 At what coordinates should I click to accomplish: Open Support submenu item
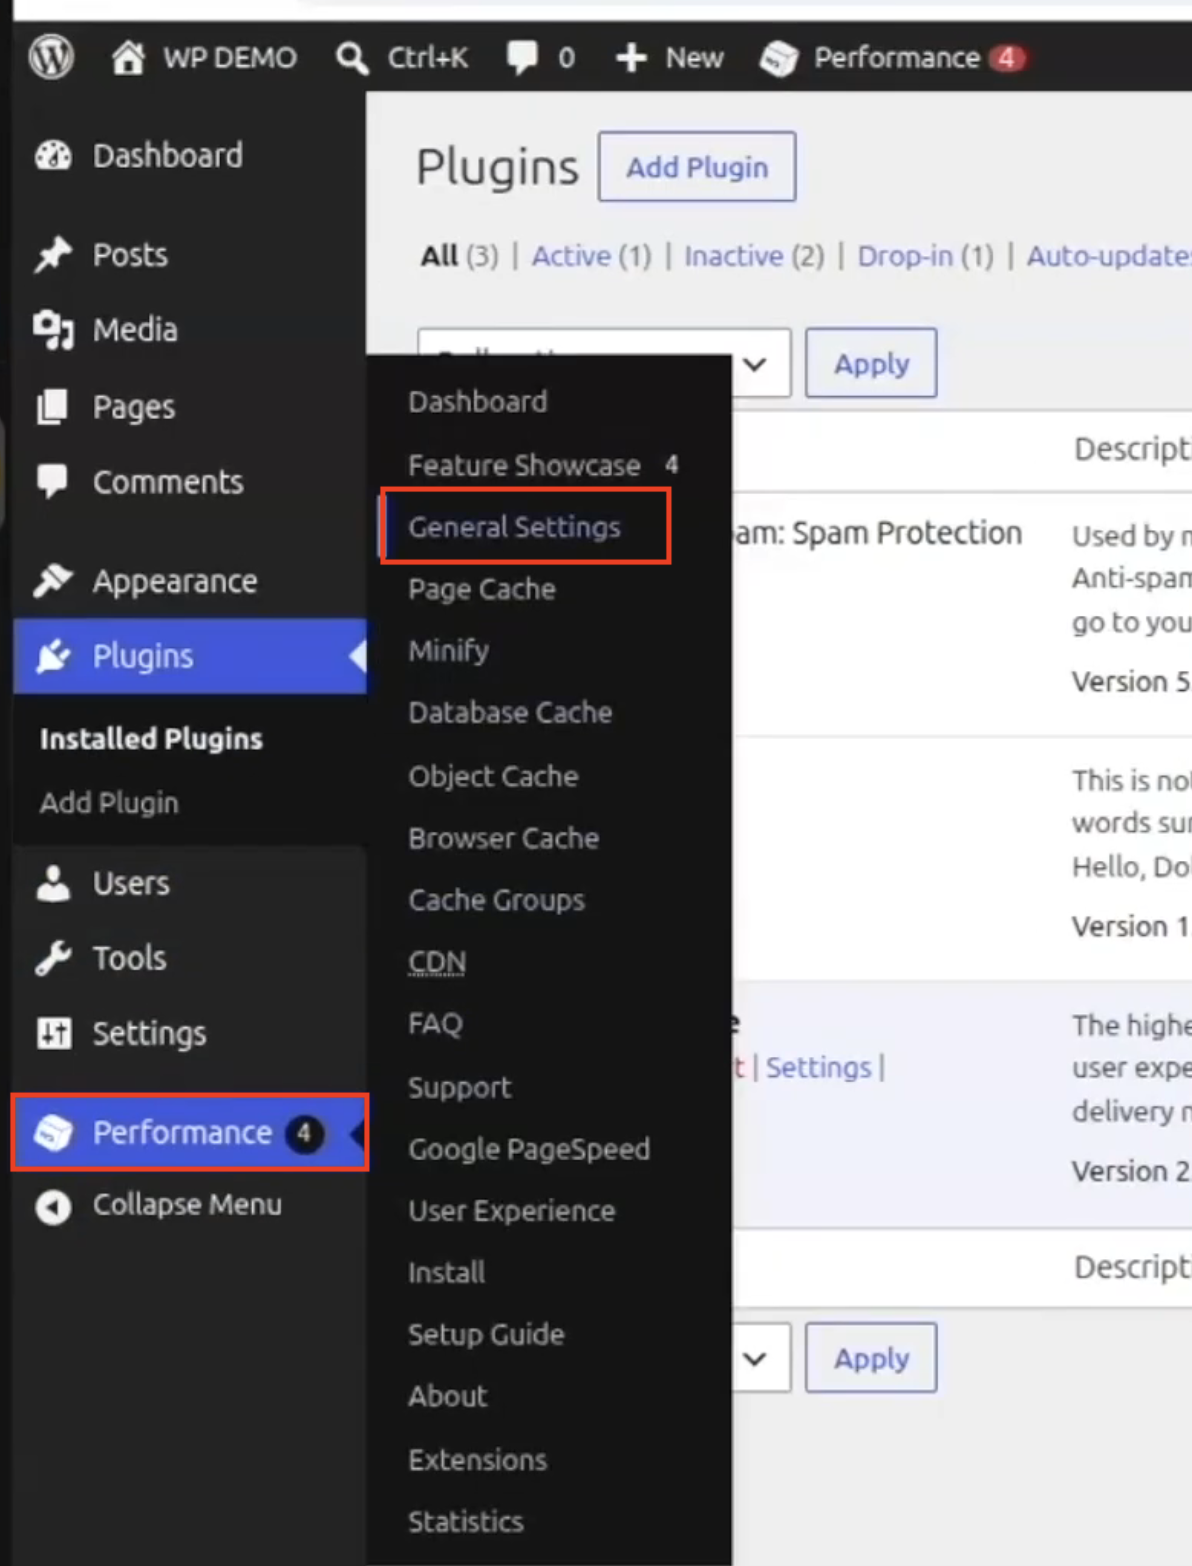(x=459, y=1087)
